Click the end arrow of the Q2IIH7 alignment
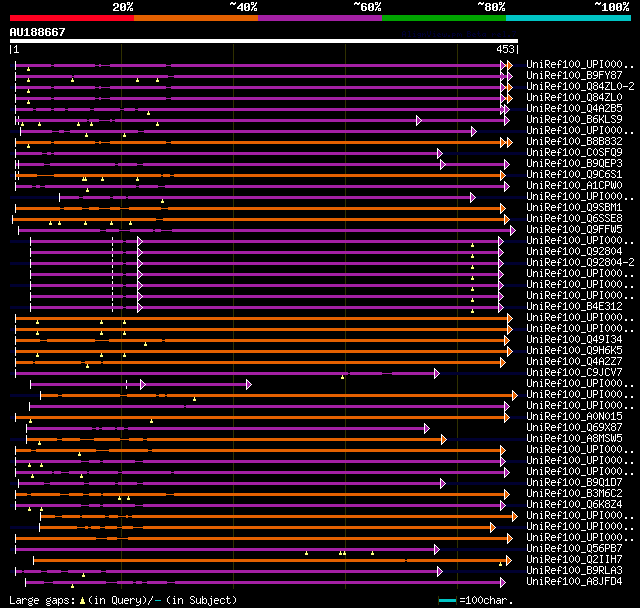Screen dimensions: 640x608 [x=509, y=561]
